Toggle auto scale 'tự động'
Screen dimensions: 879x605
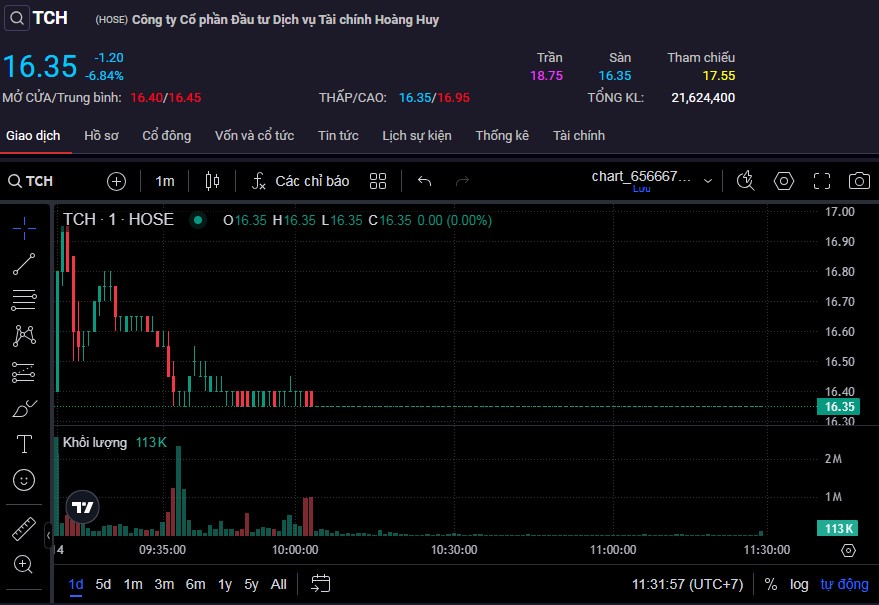coord(844,584)
